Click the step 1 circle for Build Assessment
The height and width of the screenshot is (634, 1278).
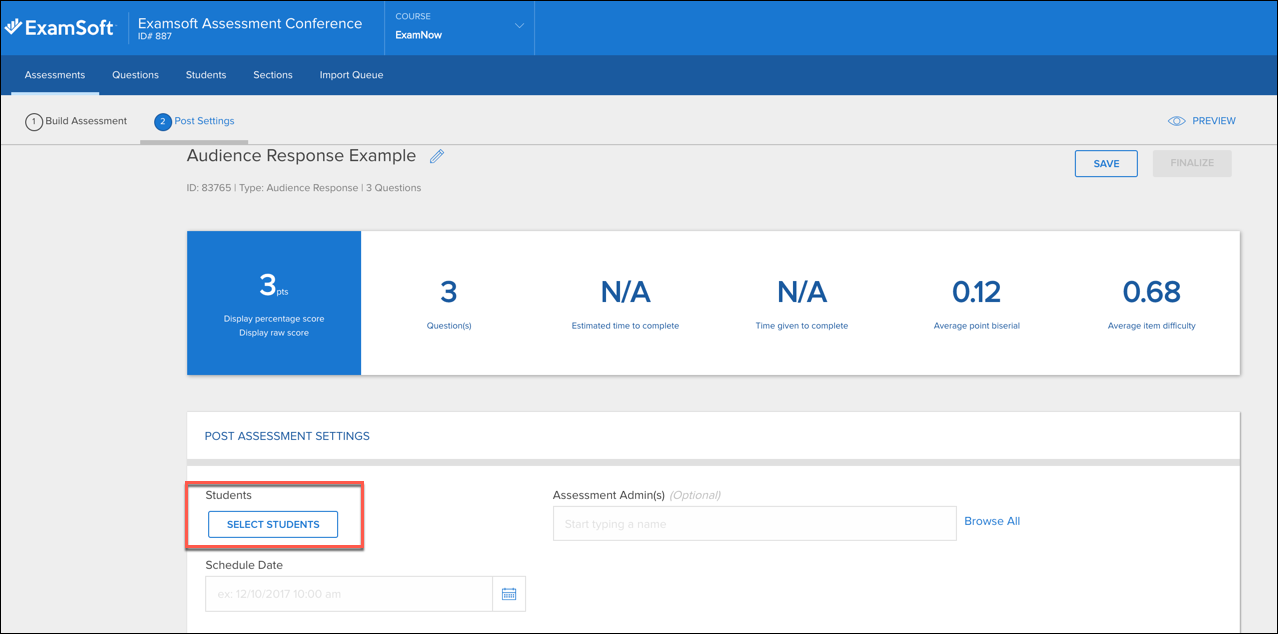(34, 122)
